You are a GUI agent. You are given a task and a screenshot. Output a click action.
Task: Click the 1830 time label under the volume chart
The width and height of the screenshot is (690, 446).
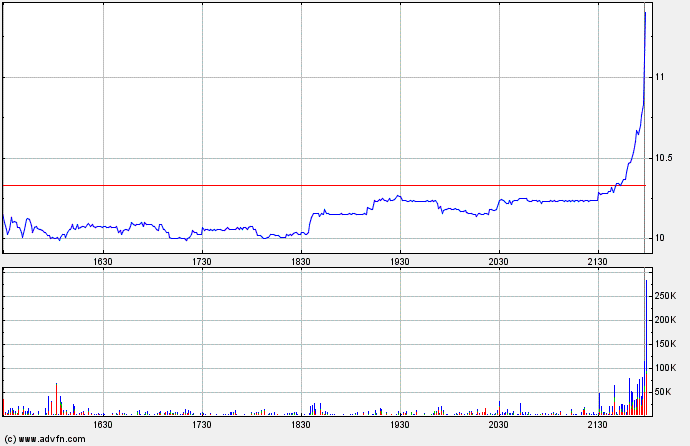tap(301, 424)
